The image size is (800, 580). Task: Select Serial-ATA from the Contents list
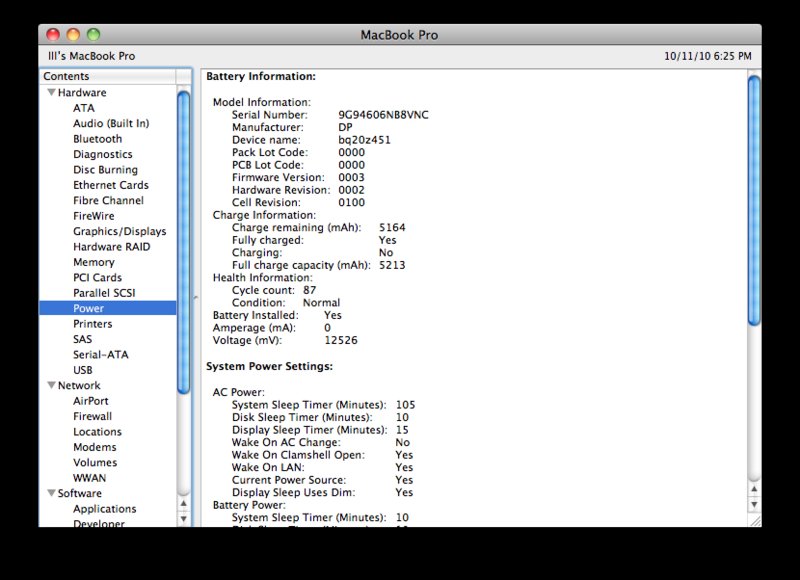100,354
